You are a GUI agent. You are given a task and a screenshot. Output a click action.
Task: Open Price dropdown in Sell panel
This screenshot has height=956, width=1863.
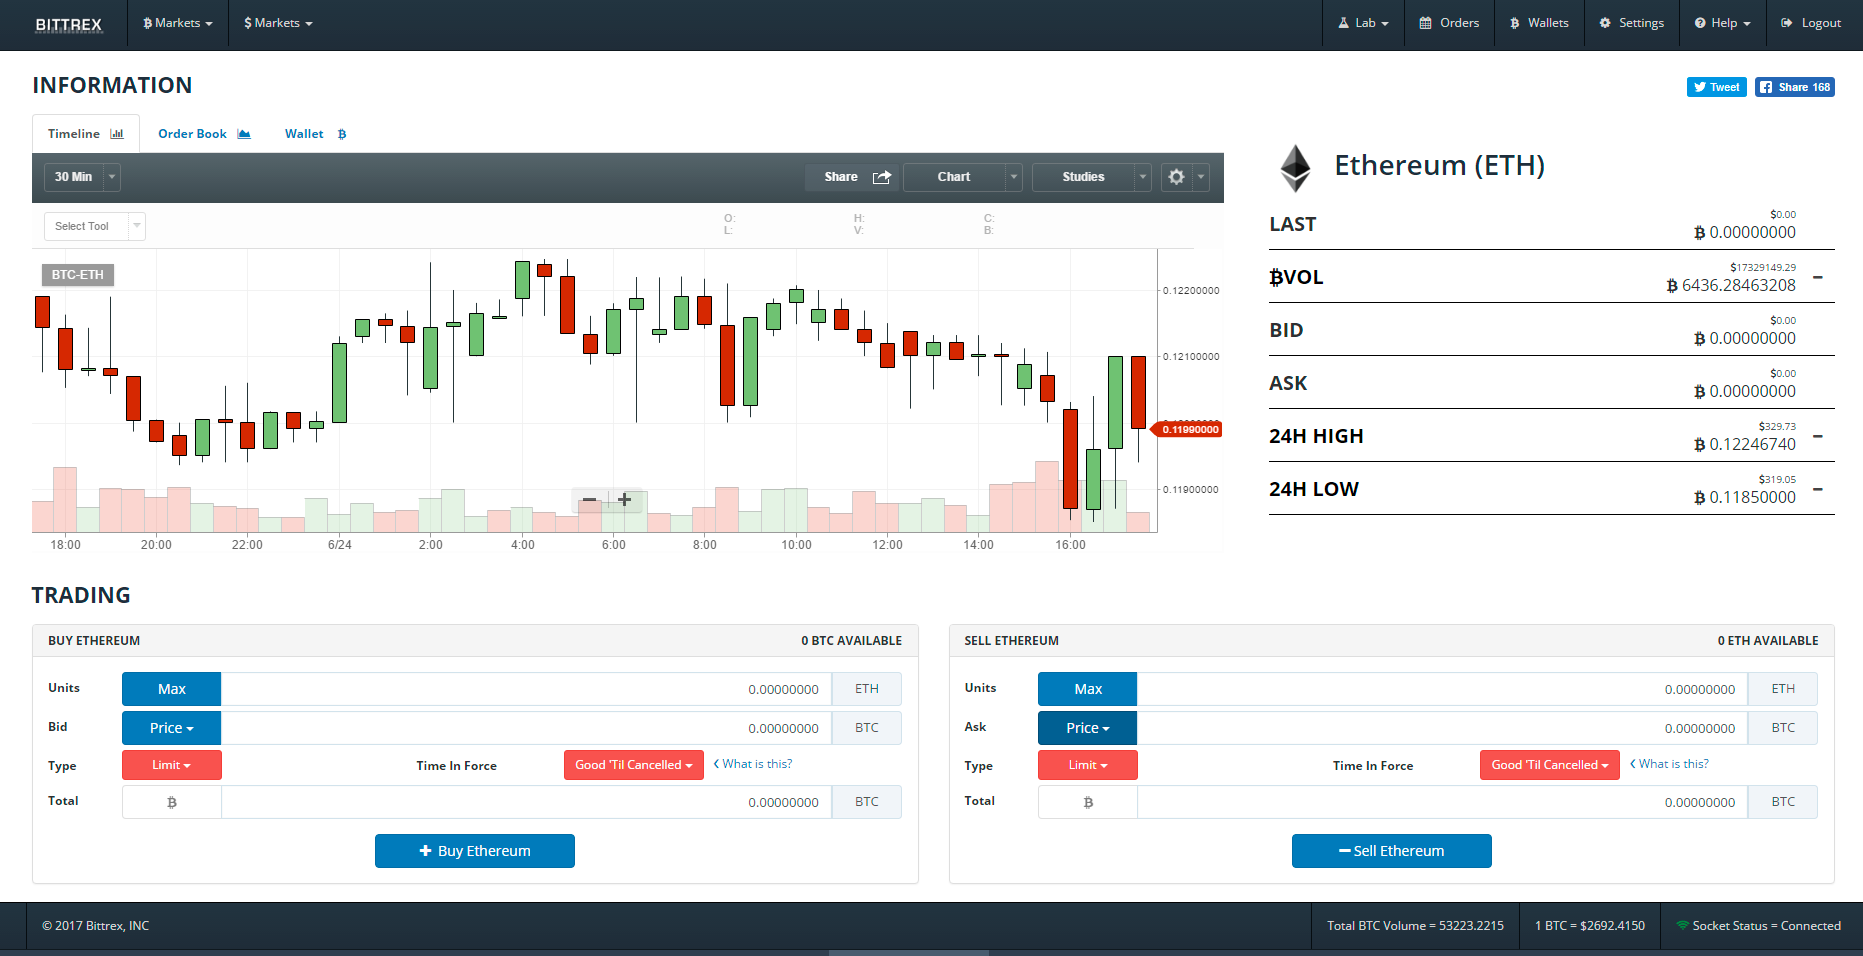coord(1088,728)
